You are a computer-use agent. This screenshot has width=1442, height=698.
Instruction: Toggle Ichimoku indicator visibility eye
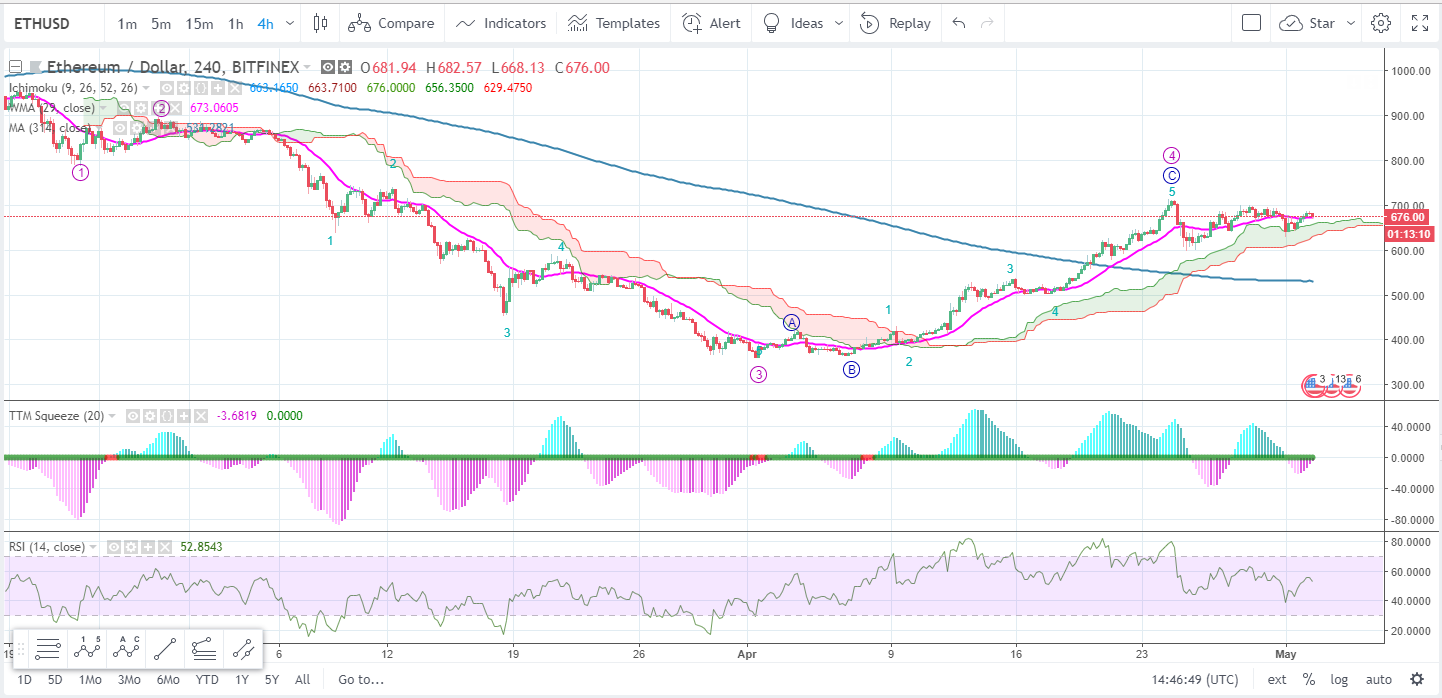pyautogui.click(x=167, y=88)
